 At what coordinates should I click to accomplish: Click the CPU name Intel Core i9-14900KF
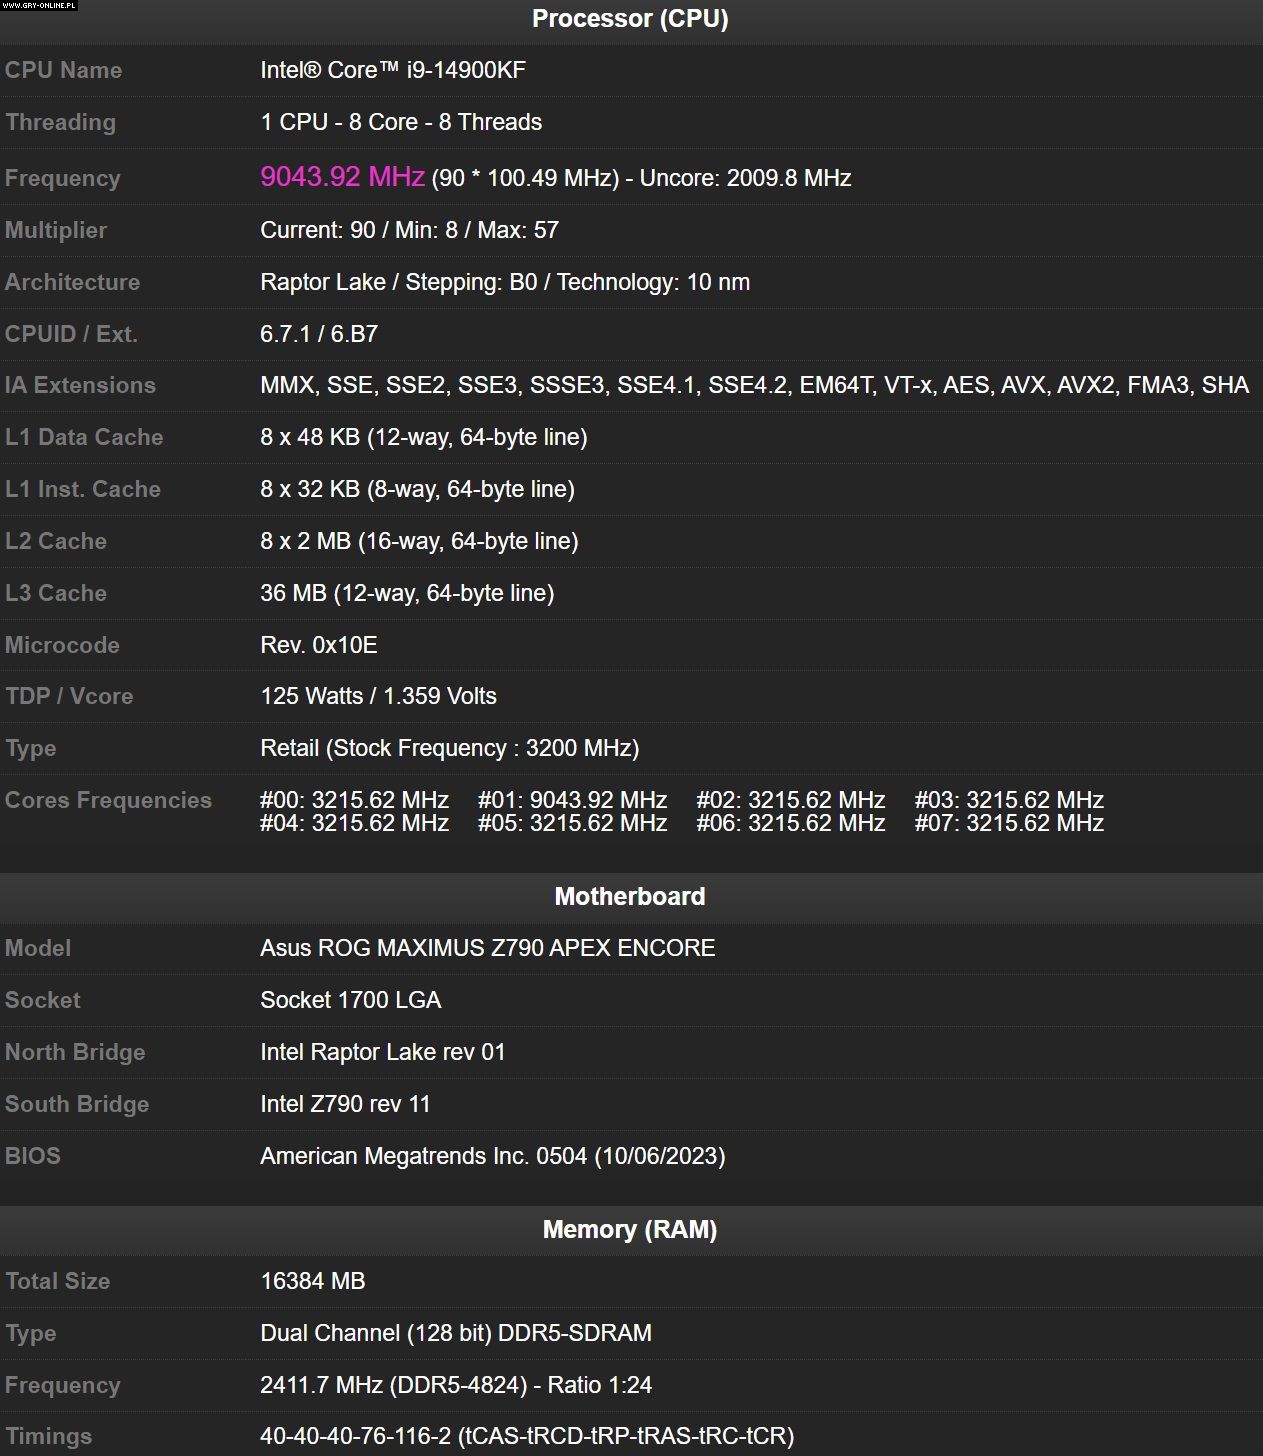393,70
